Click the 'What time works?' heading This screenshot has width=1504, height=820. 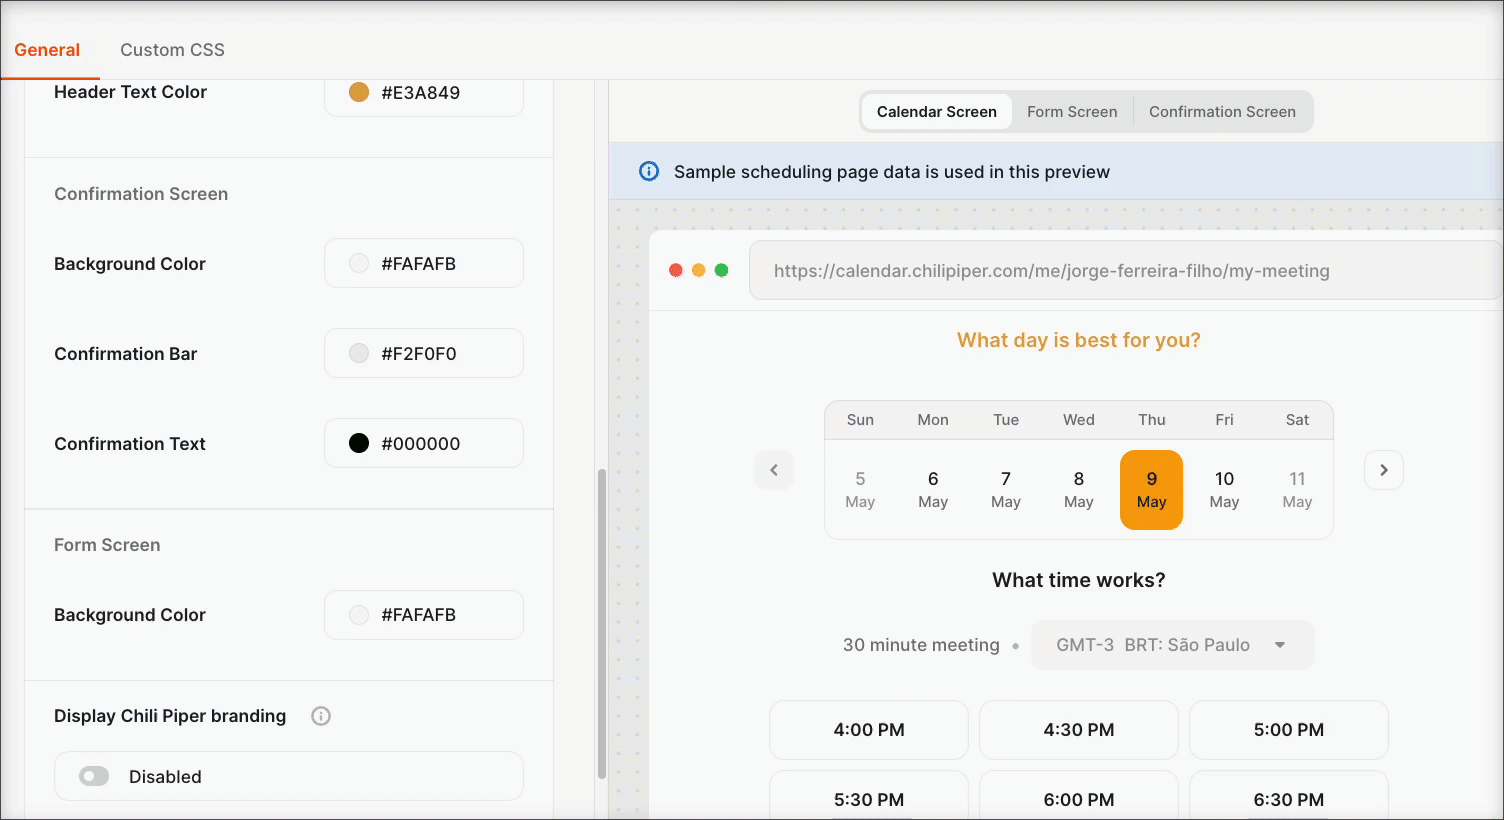(1079, 580)
